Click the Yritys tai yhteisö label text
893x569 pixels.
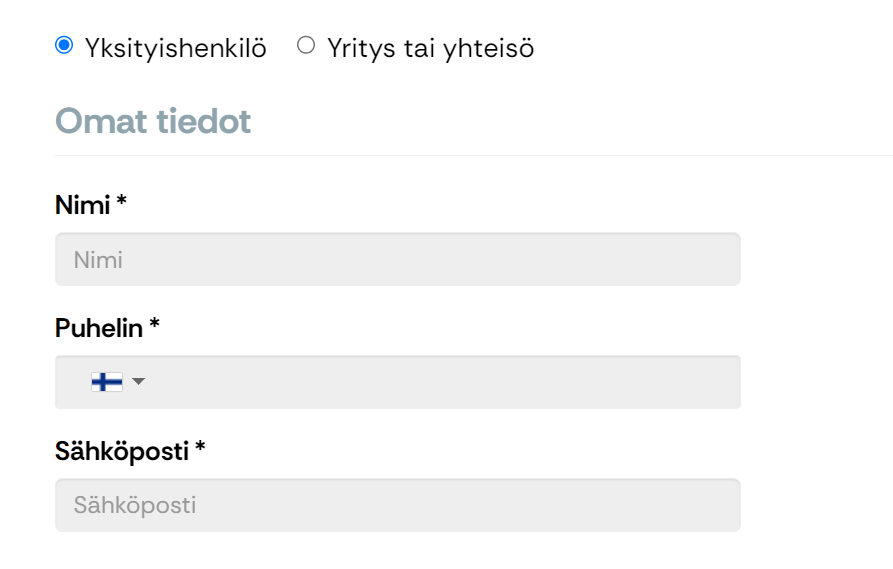click(x=431, y=48)
